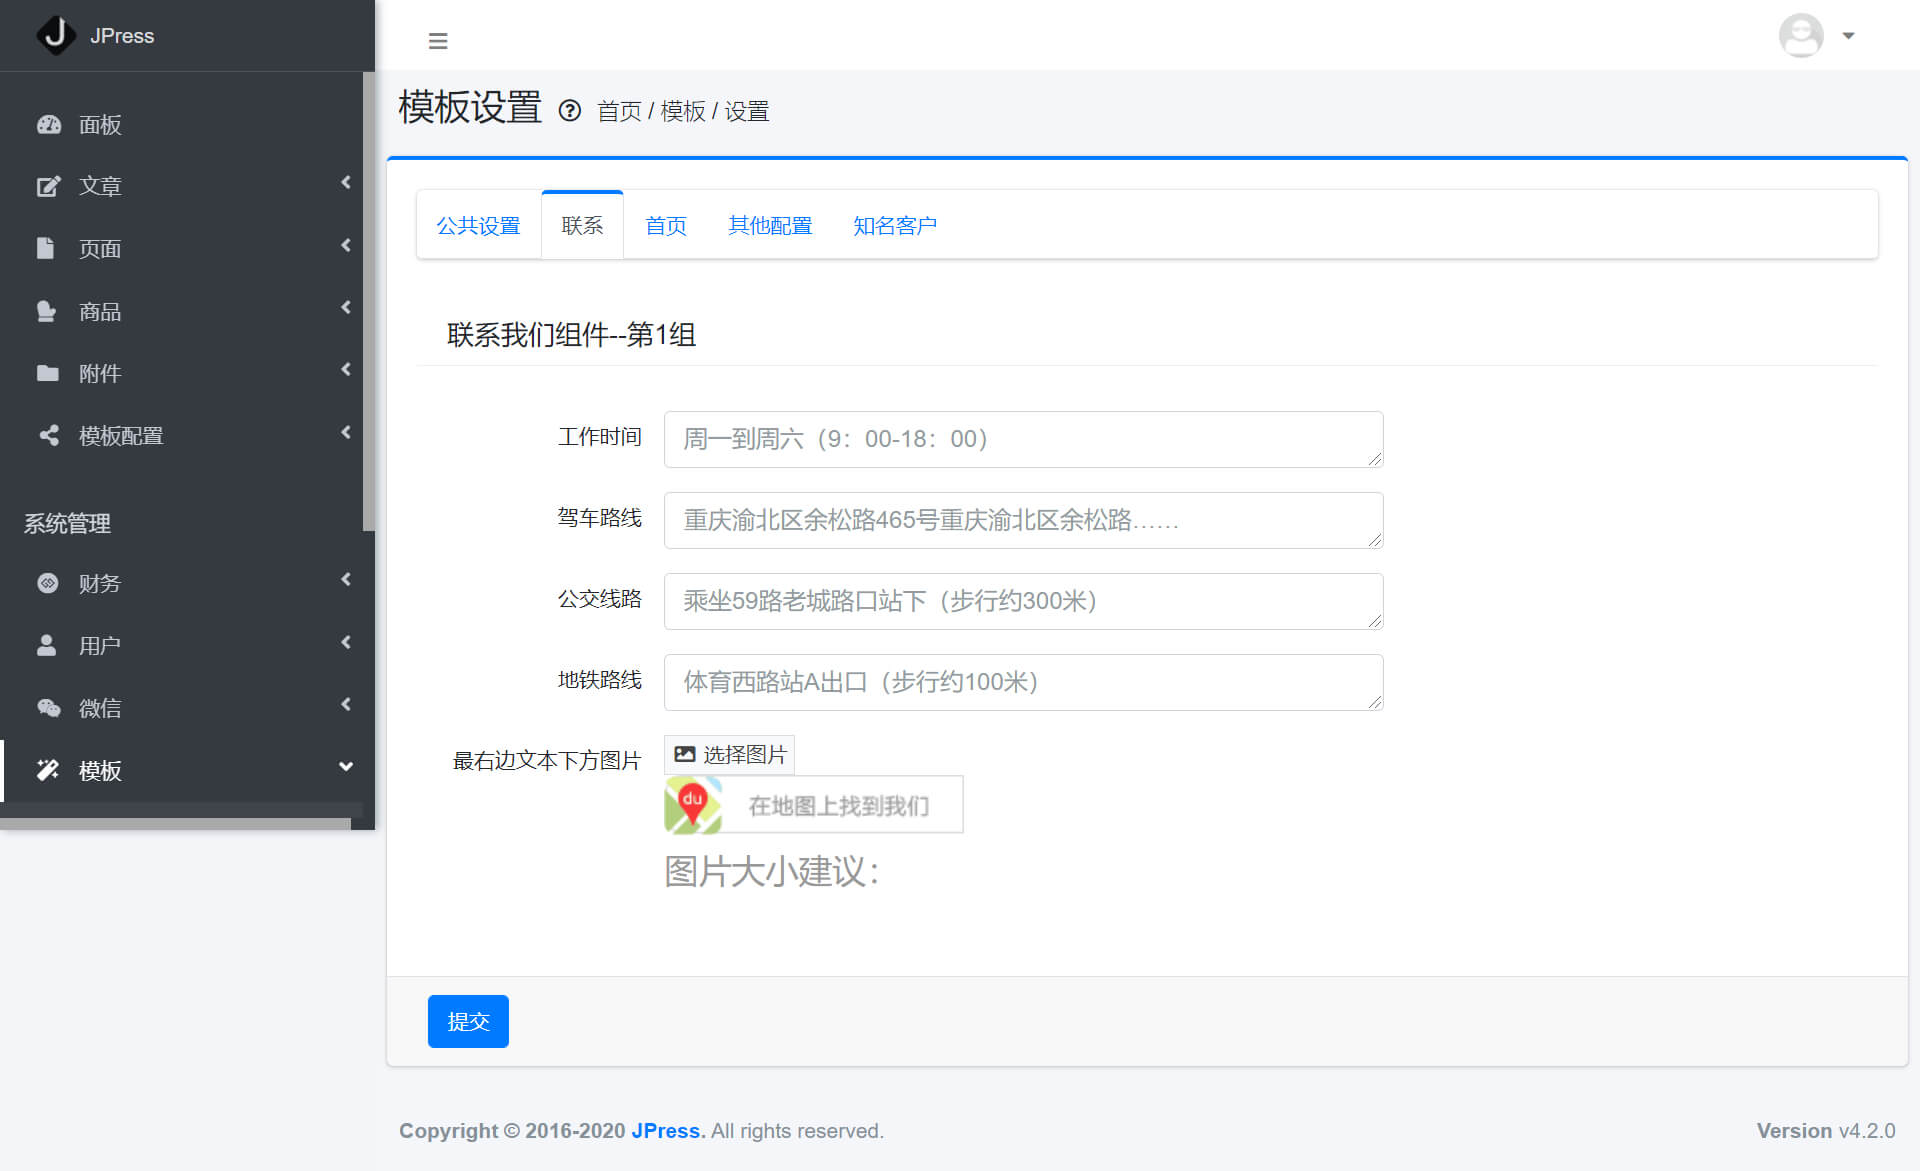Click the JPress logo icon
This screenshot has width=1920, height=1171.
pyautogui.click(x=56, y=35)
